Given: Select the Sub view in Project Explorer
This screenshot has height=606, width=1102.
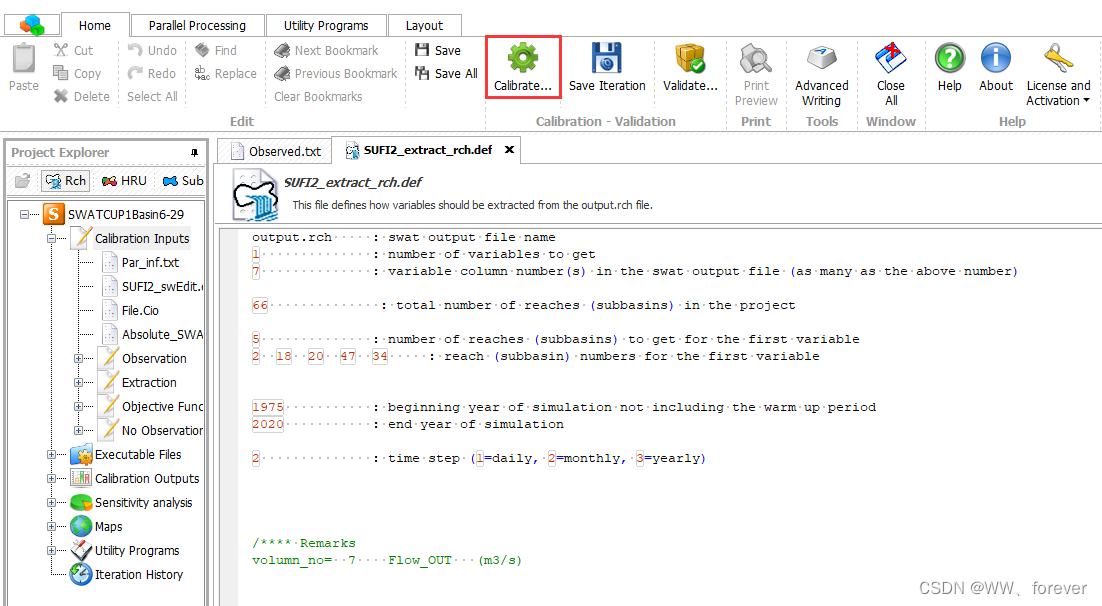Looking at the screenshot, I should tap(181, 181).
